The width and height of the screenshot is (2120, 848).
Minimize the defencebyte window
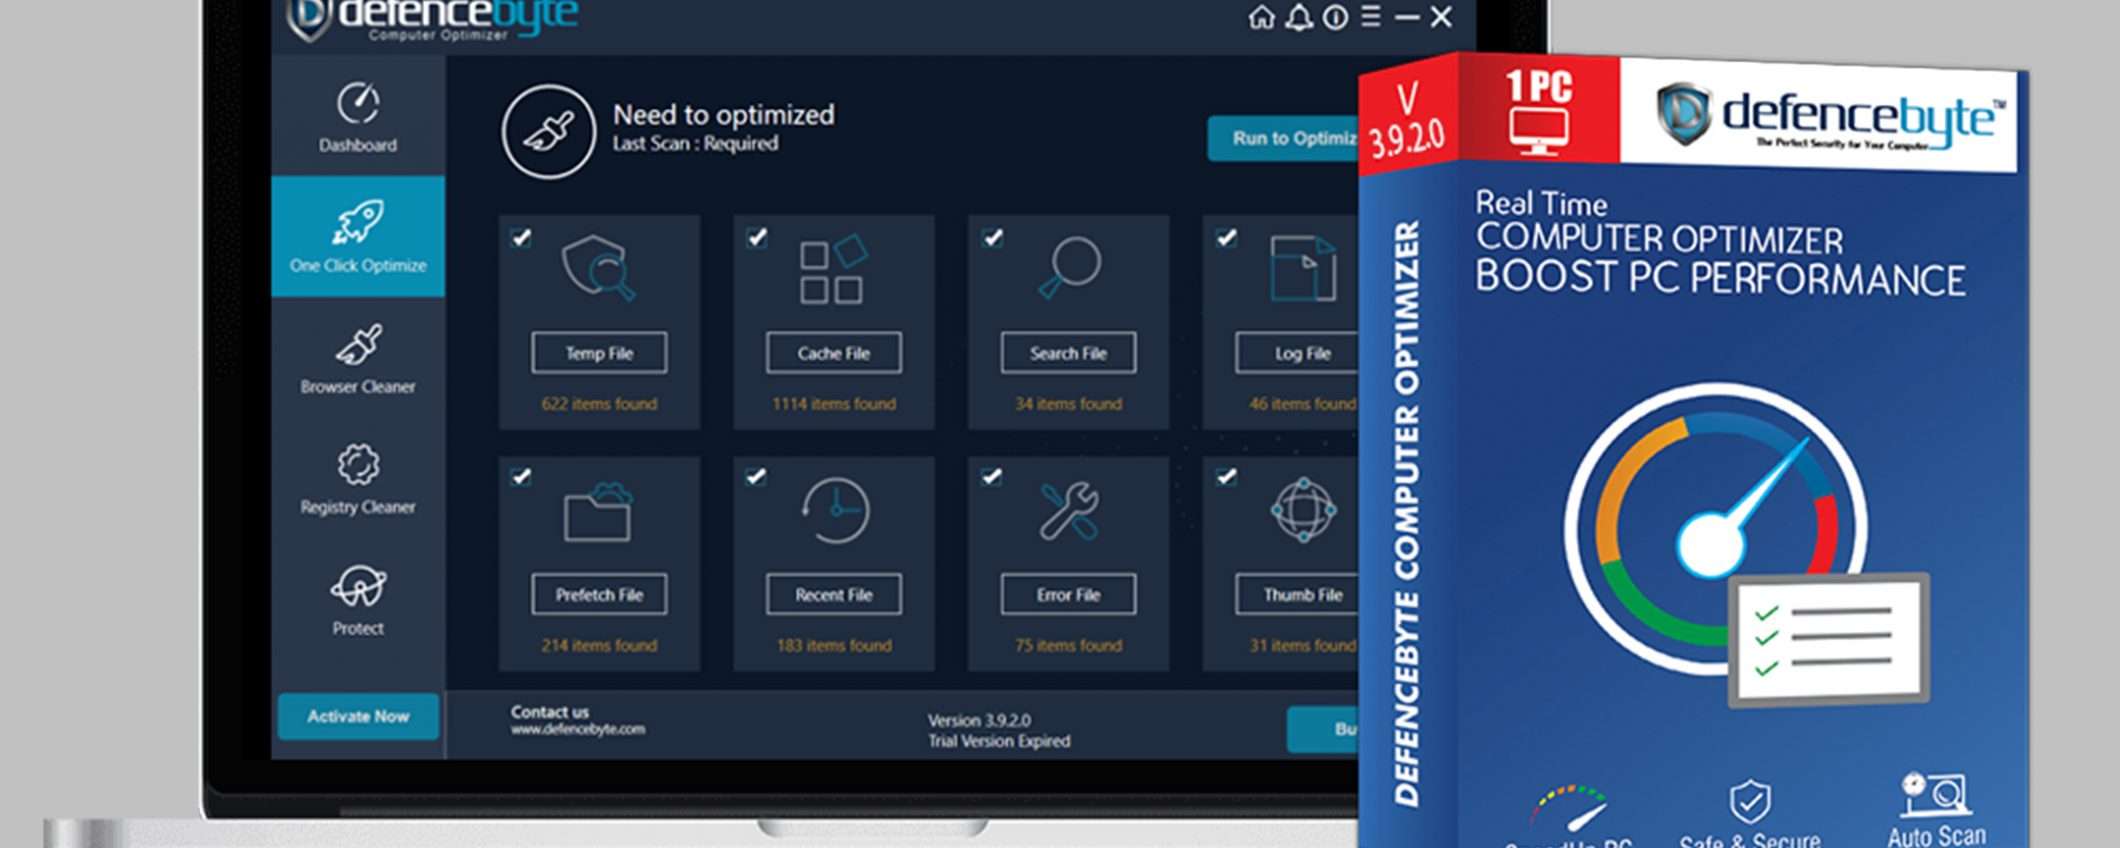click(x=1407, y=17)
